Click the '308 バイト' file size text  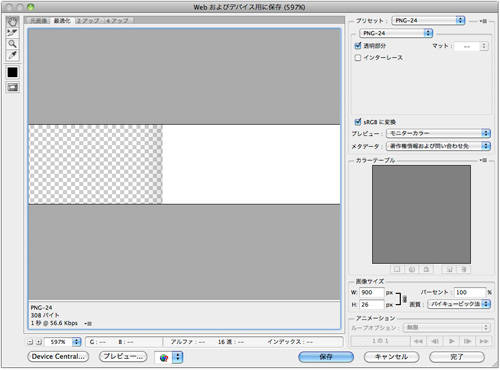click(x=45, y=315)
